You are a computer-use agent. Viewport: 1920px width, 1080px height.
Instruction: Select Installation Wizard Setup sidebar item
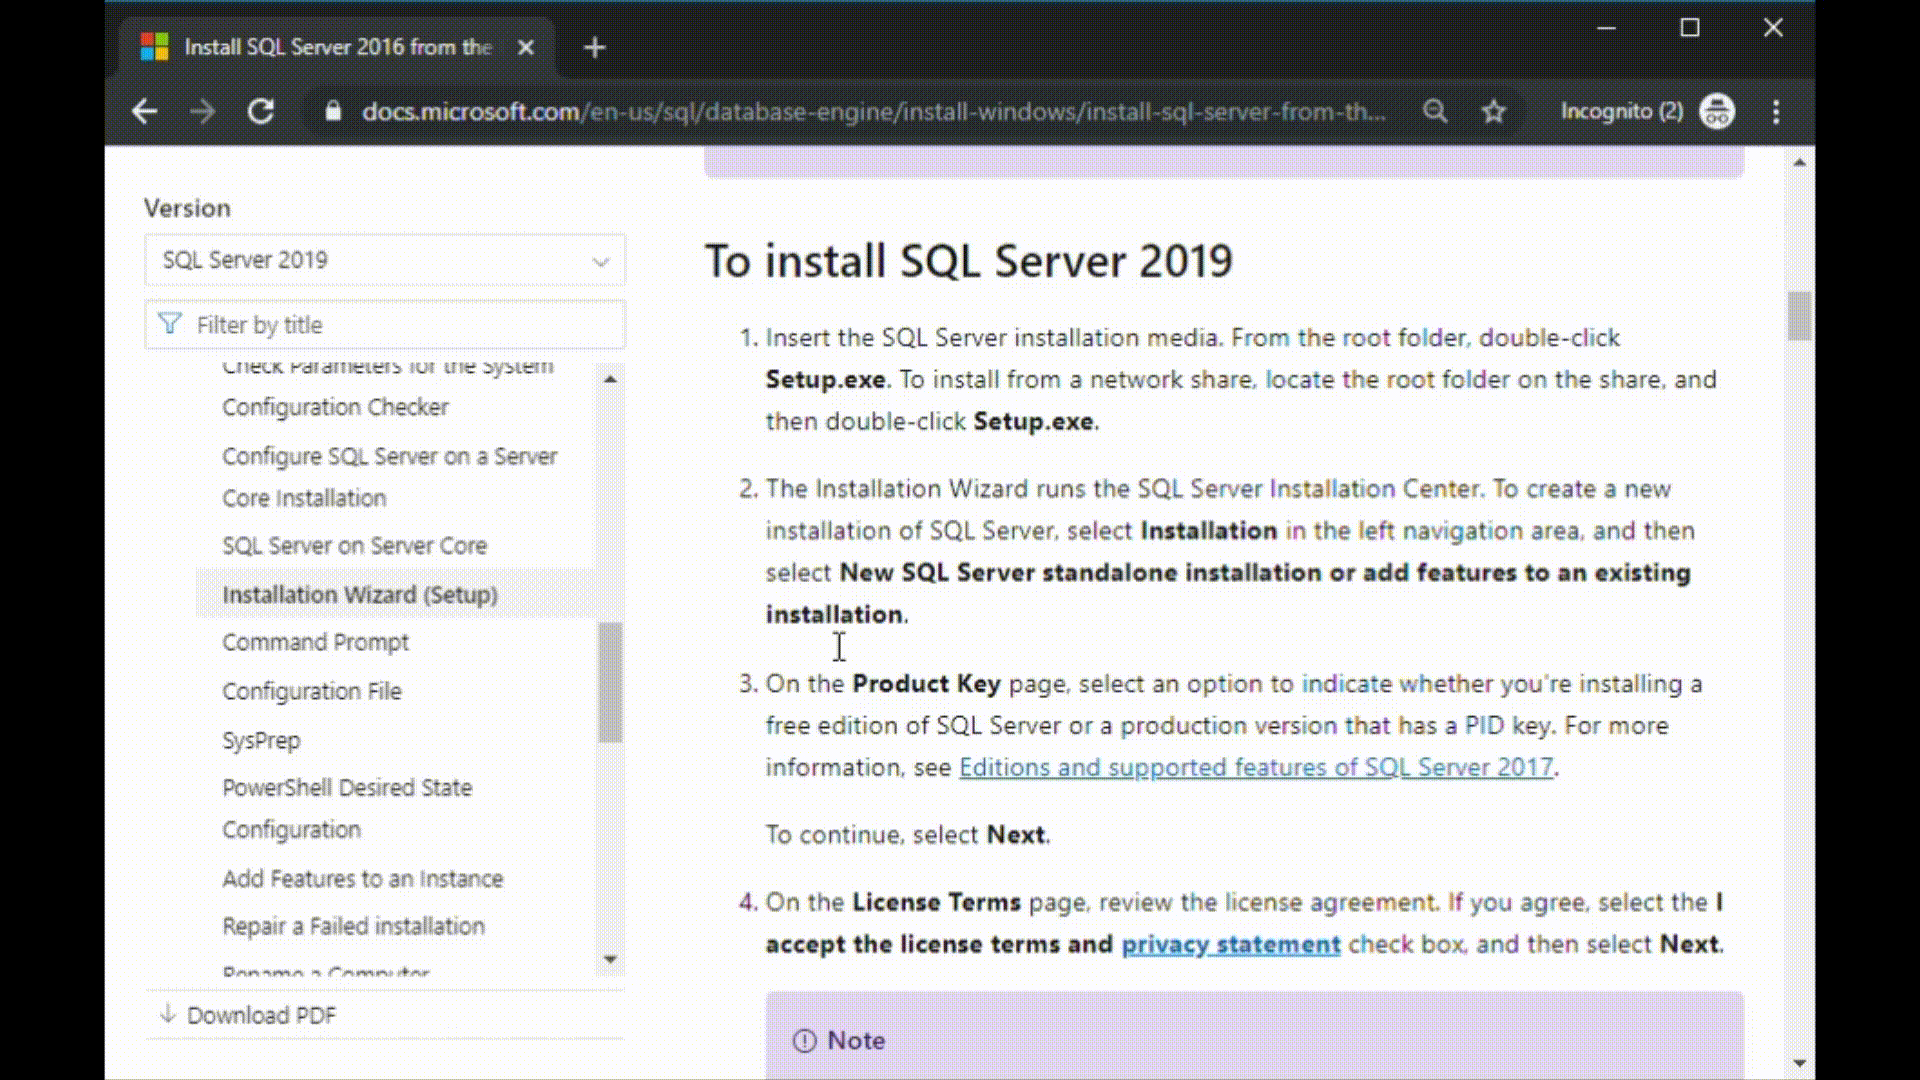coord(360,593)
